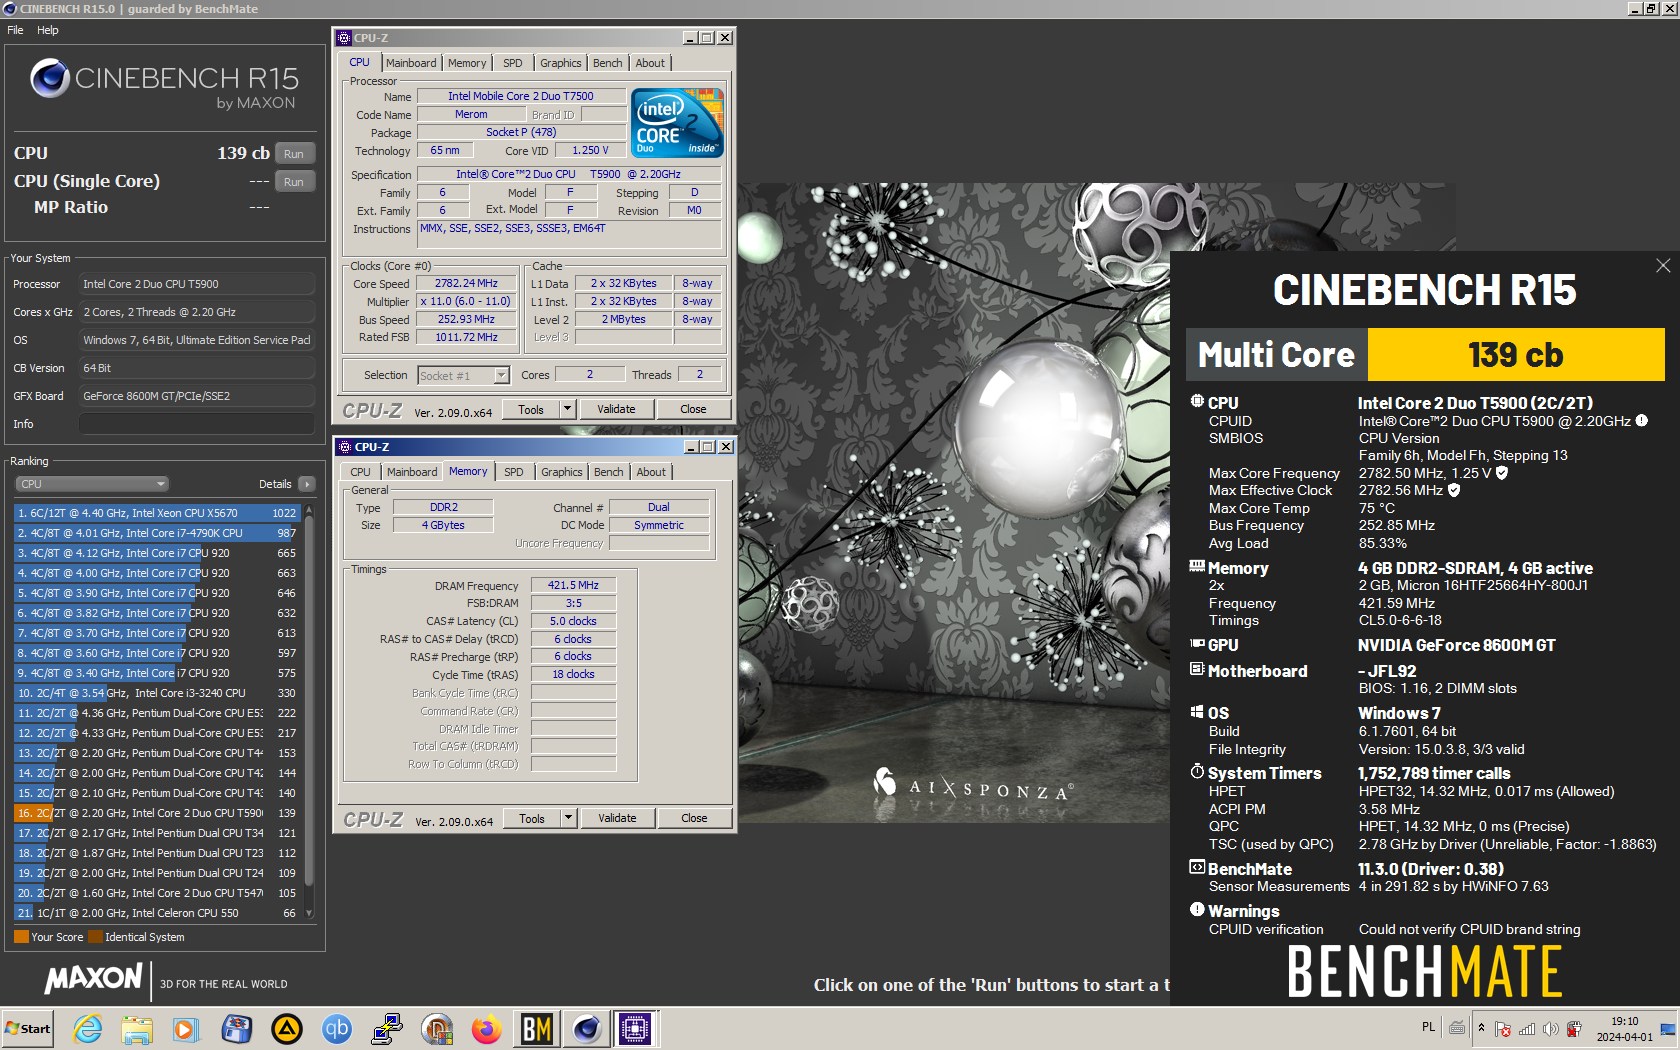The image size is (1680, 1050).
Task: Open Ranking Details arrow button
Action: click(307, 484)
